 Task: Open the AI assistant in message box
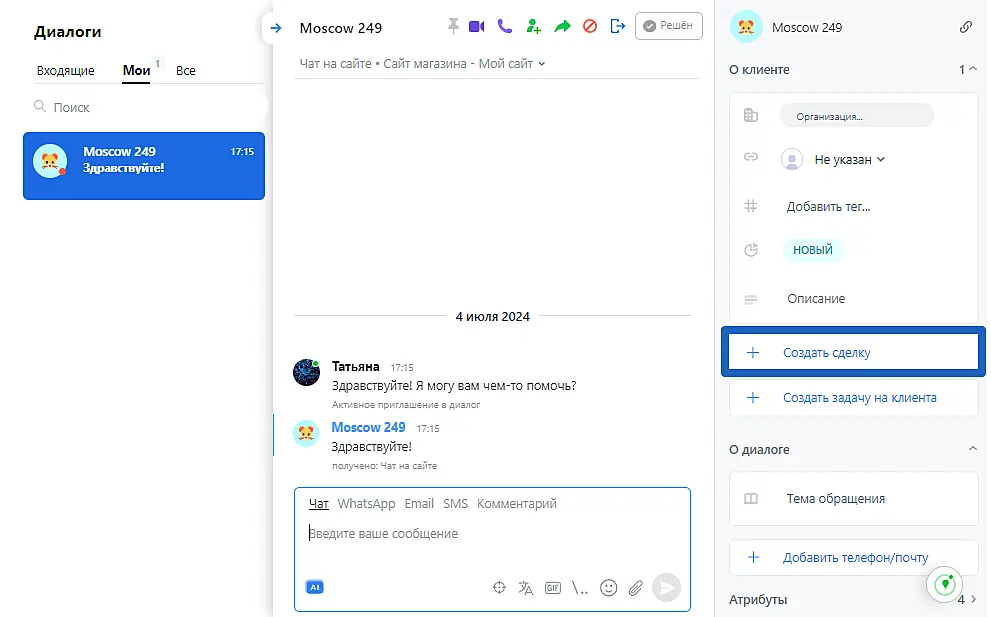pos(315,588)
